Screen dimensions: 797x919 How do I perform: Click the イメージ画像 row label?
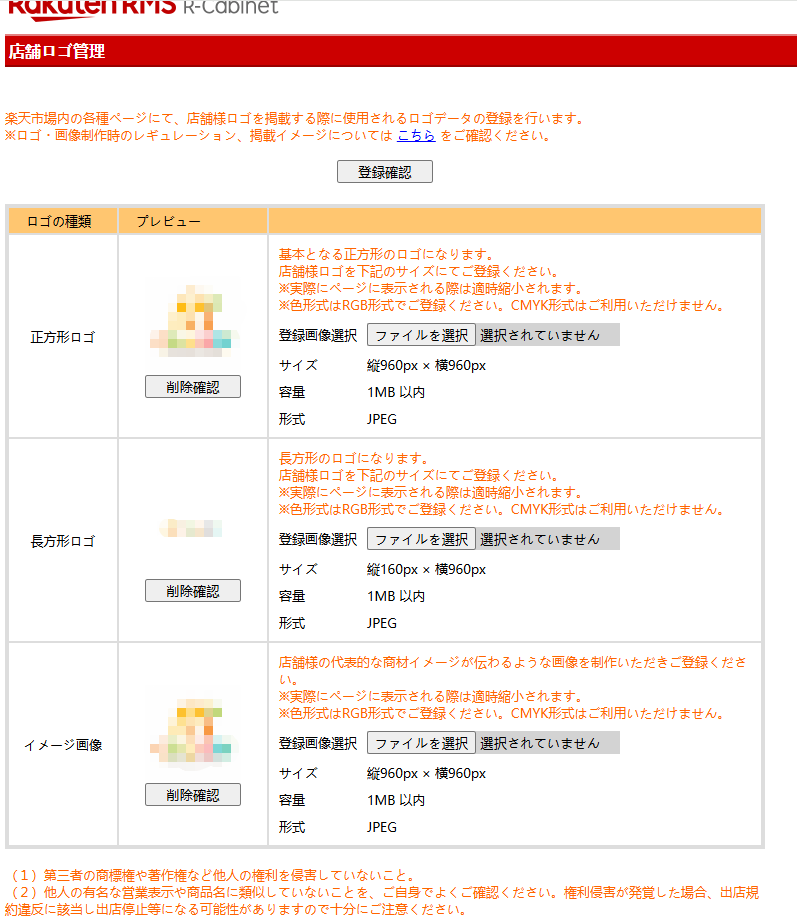pos(63,745)
